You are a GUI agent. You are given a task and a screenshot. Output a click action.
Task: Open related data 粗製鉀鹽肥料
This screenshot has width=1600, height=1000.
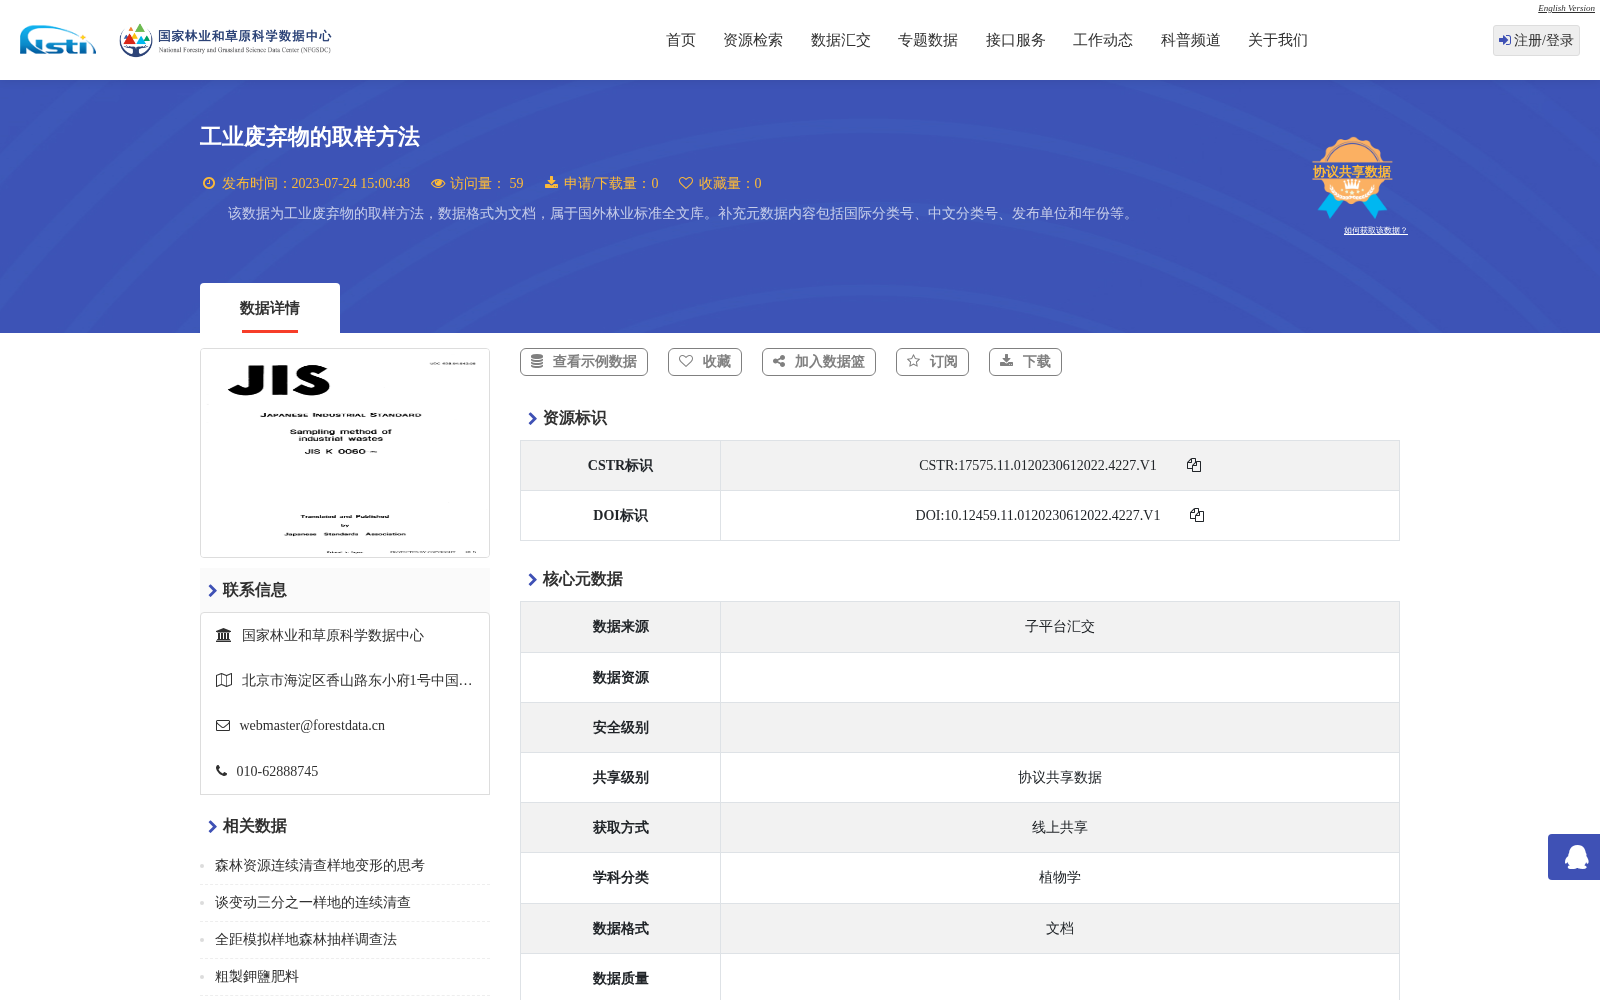(x=257, y=976)
